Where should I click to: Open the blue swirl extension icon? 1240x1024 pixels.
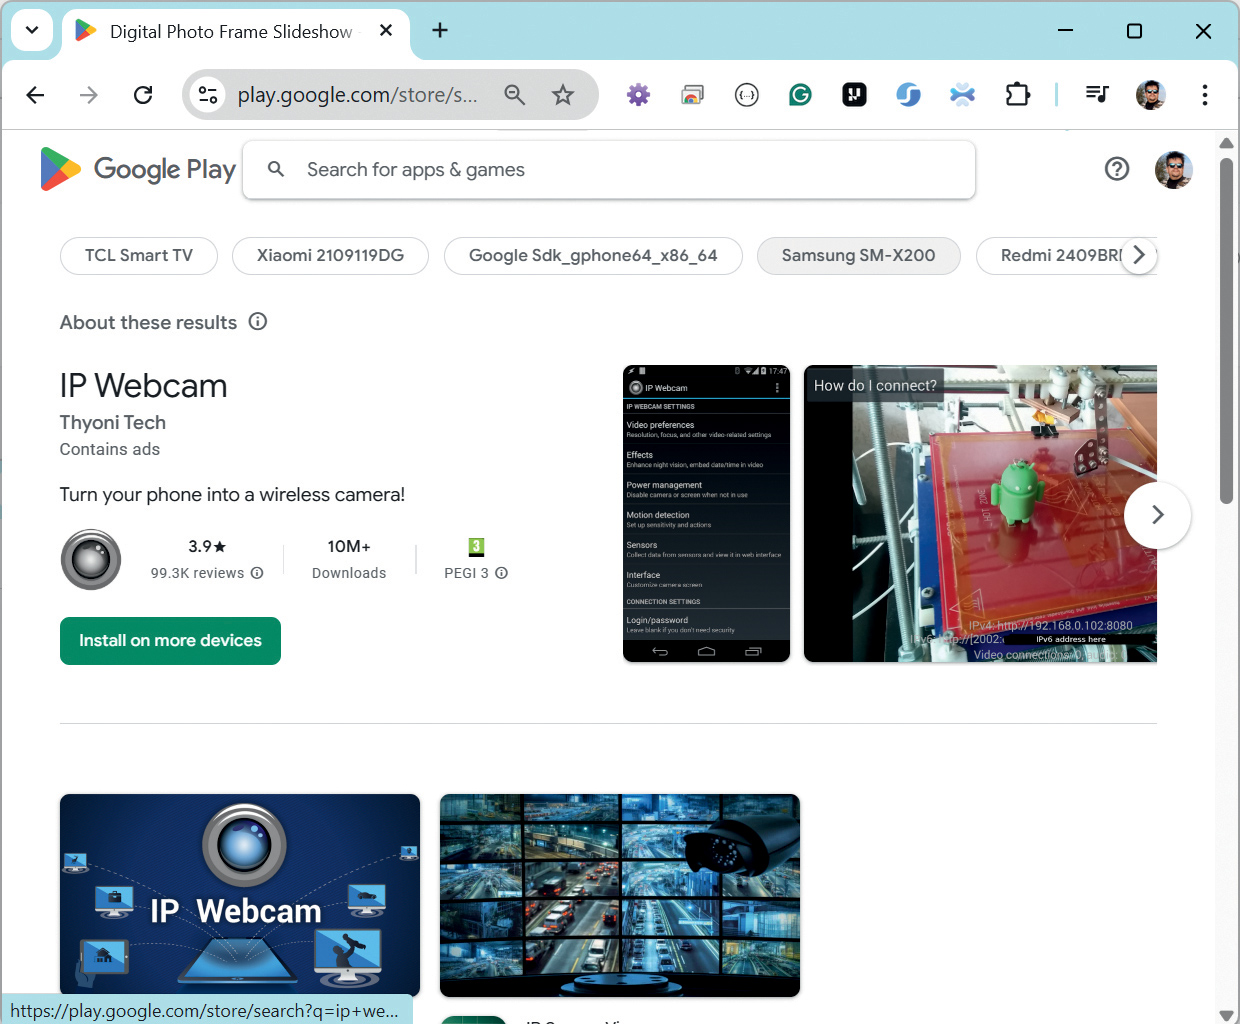click(x=908, y=95)
